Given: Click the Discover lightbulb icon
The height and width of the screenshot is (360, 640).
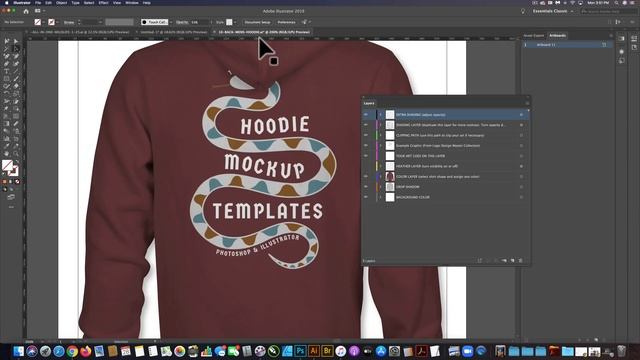Looking at the screenshot, I should 523,11.
